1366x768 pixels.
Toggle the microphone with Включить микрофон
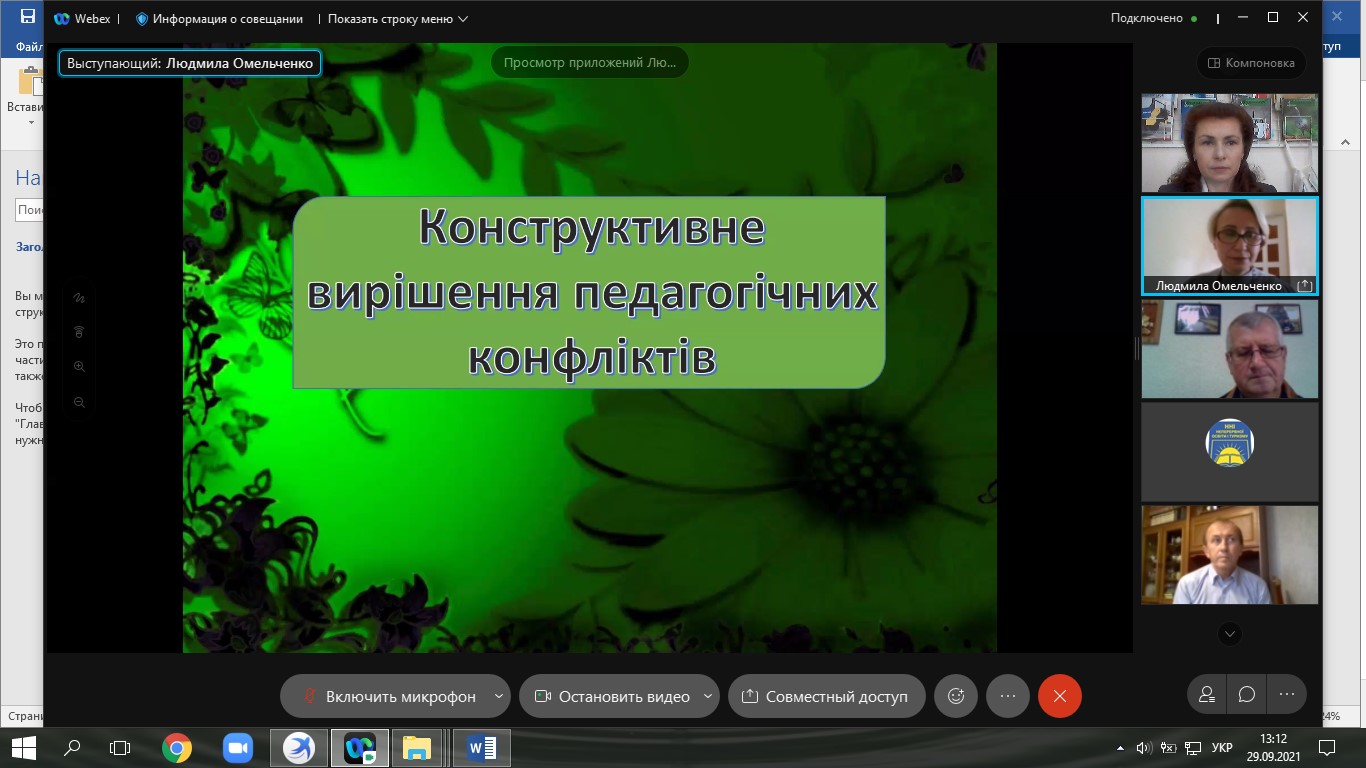pos(388,696)
